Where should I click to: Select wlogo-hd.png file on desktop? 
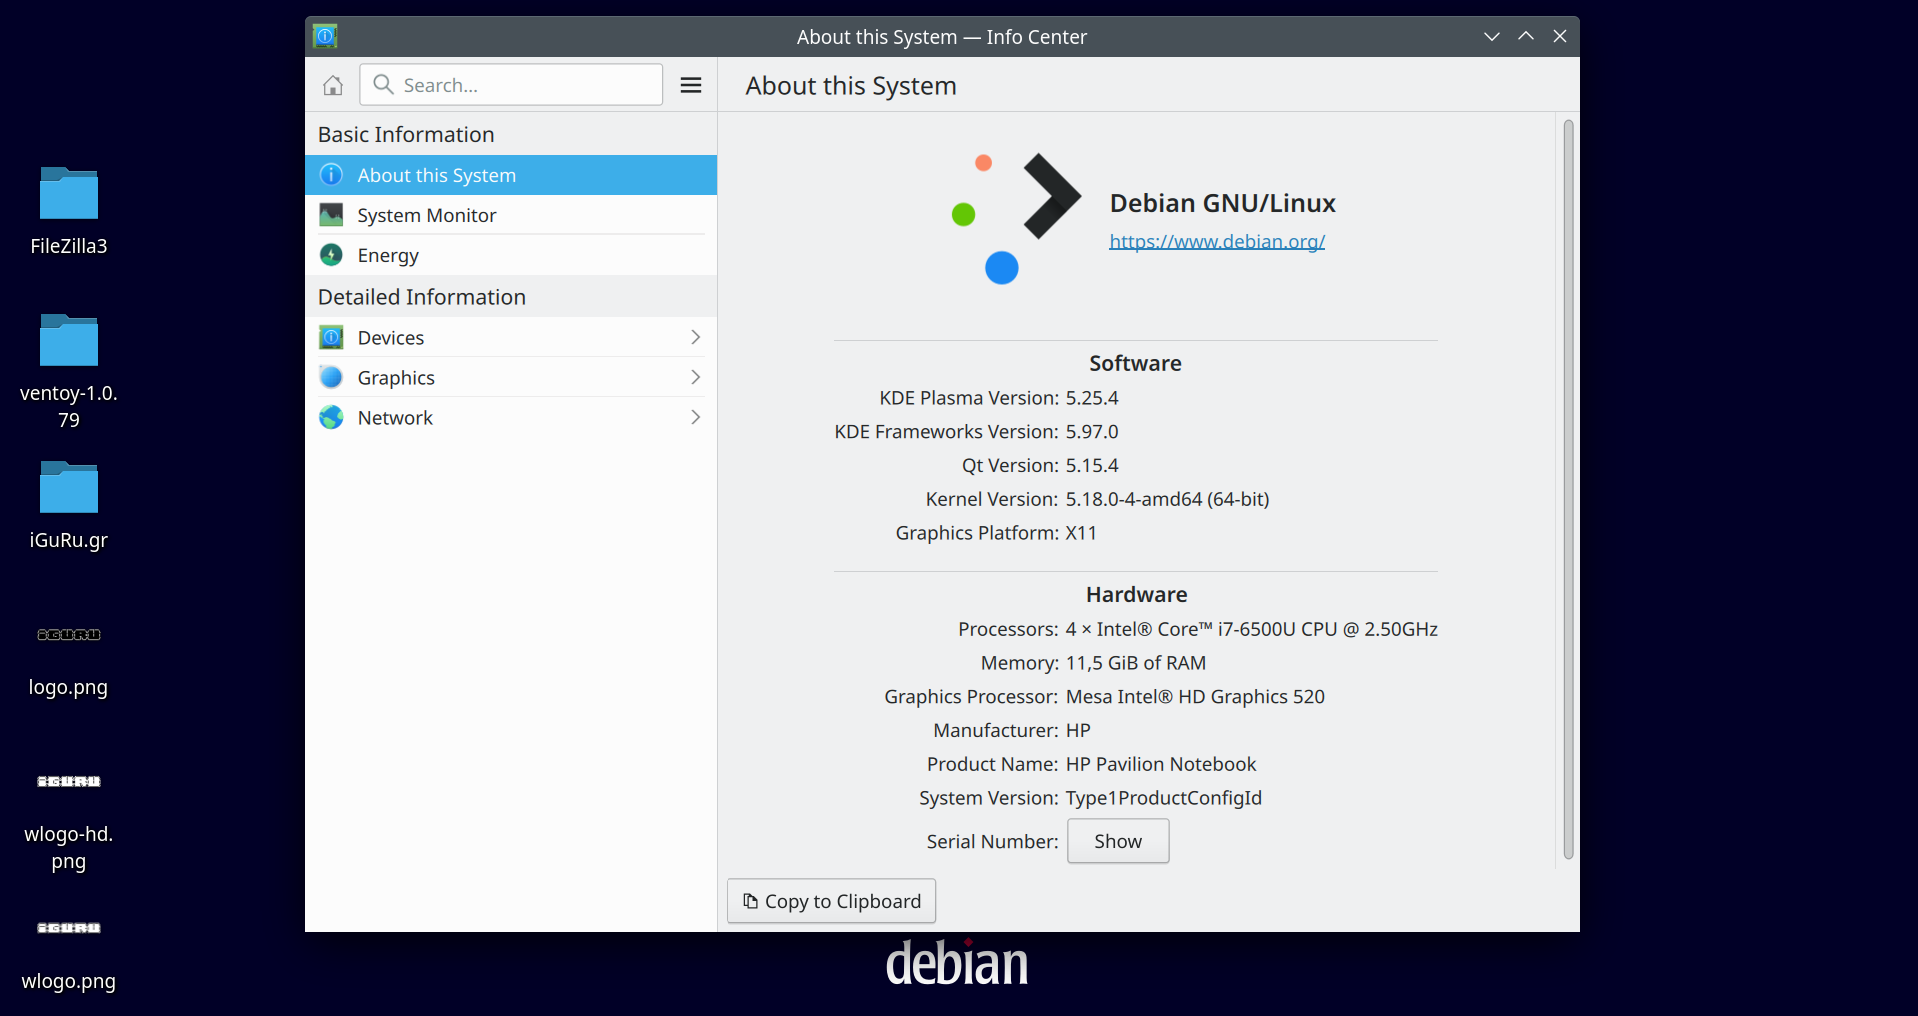tap(69, 820)
